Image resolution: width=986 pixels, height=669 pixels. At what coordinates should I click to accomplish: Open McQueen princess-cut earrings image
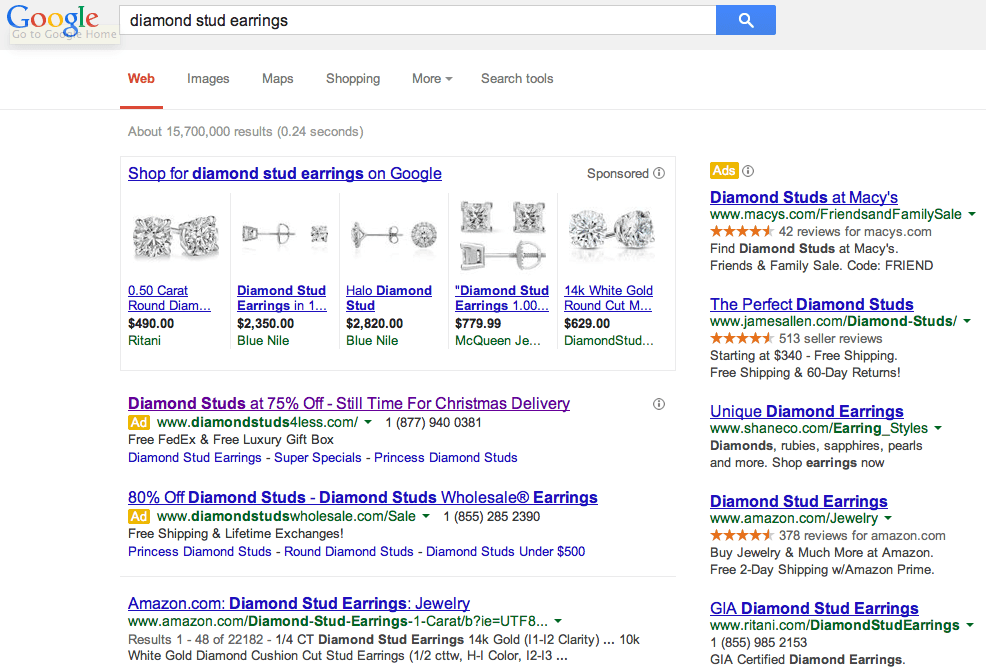point(502,235)
